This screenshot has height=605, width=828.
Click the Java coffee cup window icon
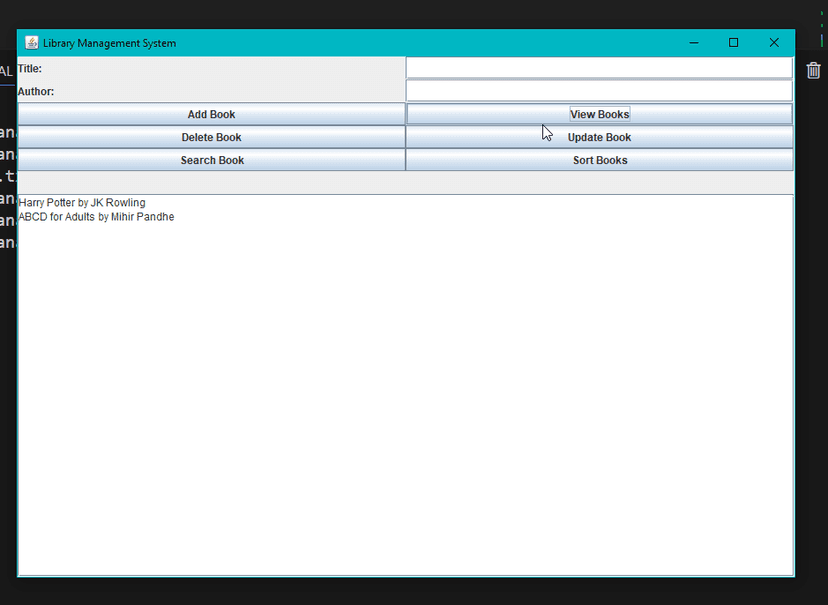click(32, 43)
